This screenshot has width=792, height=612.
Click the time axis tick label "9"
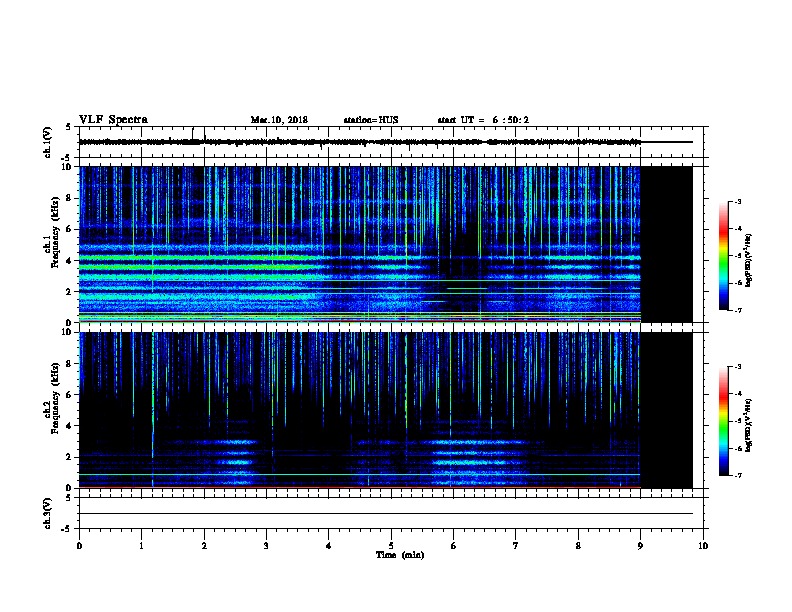[x=640, y=546]
